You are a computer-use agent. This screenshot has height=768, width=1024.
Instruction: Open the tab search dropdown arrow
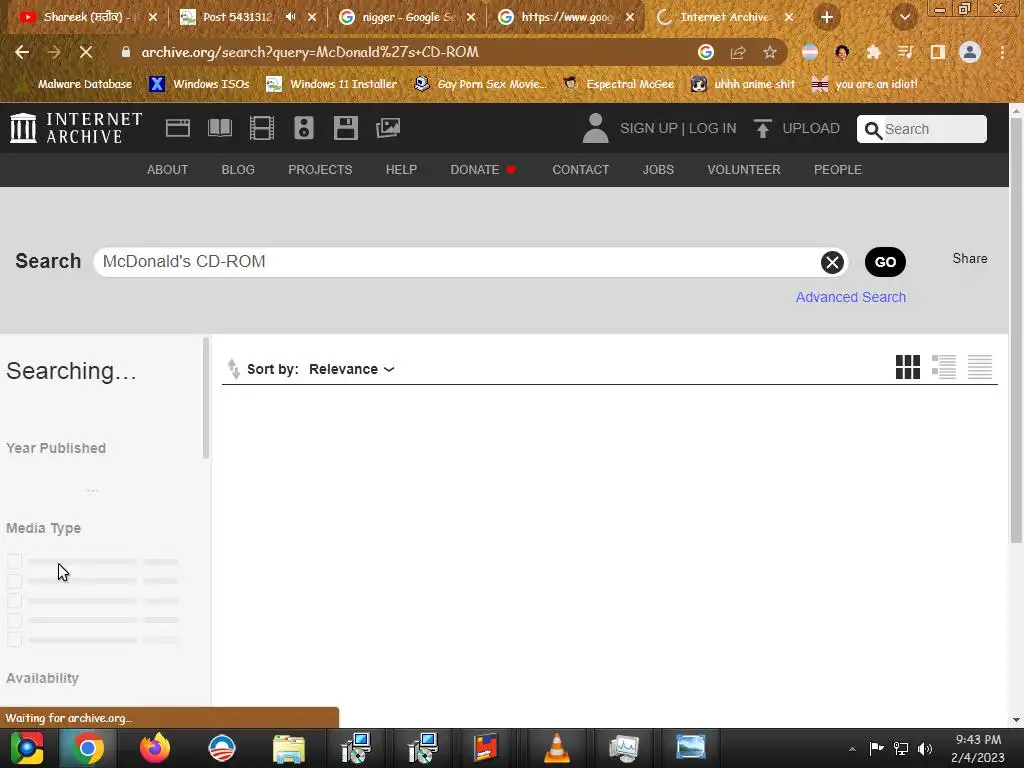[x=904, y=17]
